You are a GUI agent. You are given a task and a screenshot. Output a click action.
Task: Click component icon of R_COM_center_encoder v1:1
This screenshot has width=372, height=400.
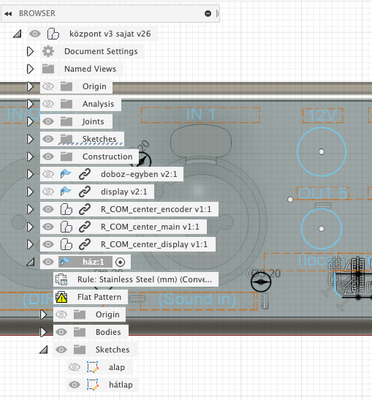pos(66,209)
